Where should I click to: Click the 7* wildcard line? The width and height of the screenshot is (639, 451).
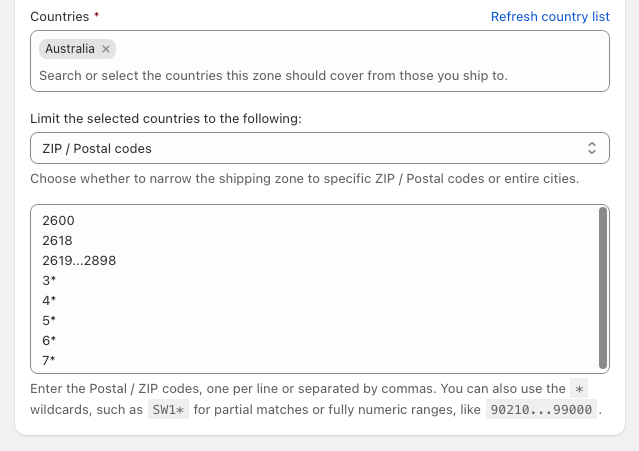[x=49, y=360]
